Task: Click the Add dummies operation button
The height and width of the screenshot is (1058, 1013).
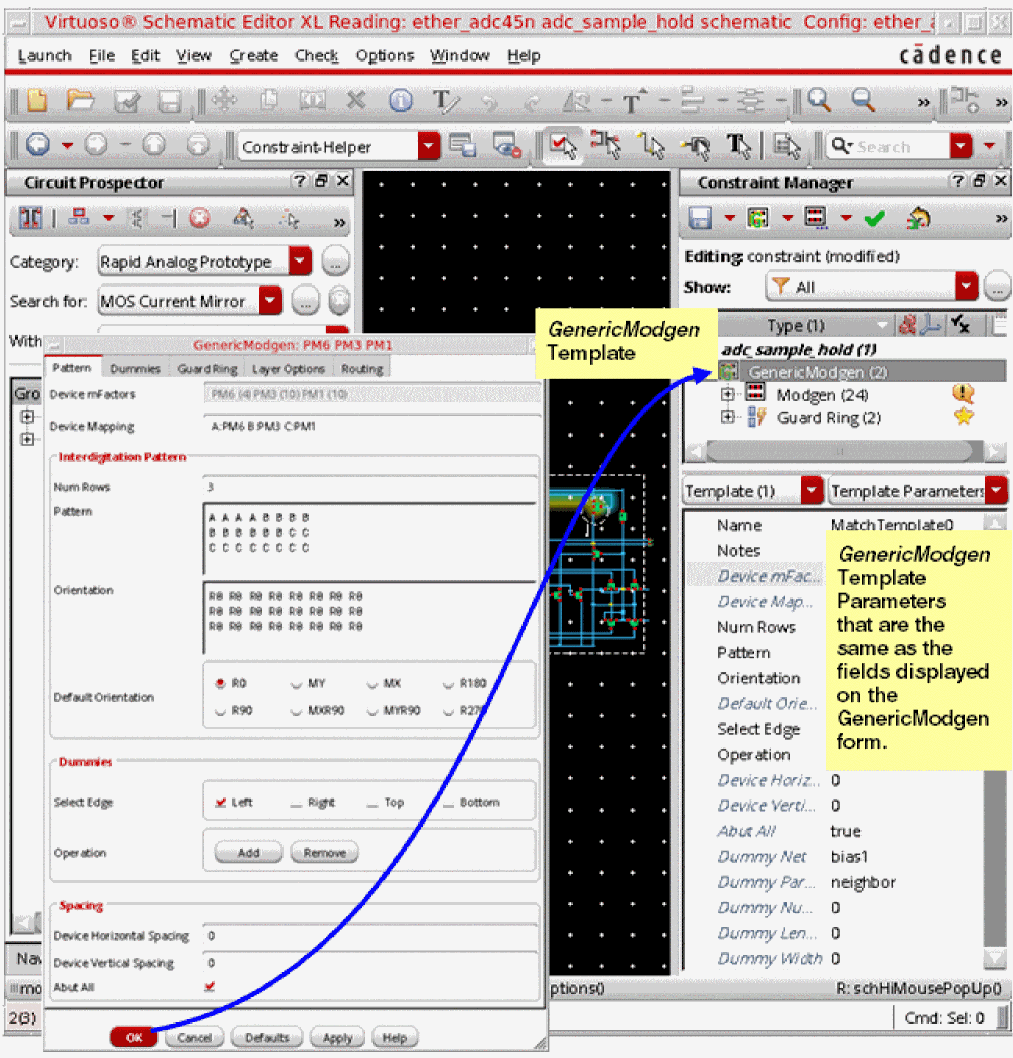Action: tap(248, 852)
